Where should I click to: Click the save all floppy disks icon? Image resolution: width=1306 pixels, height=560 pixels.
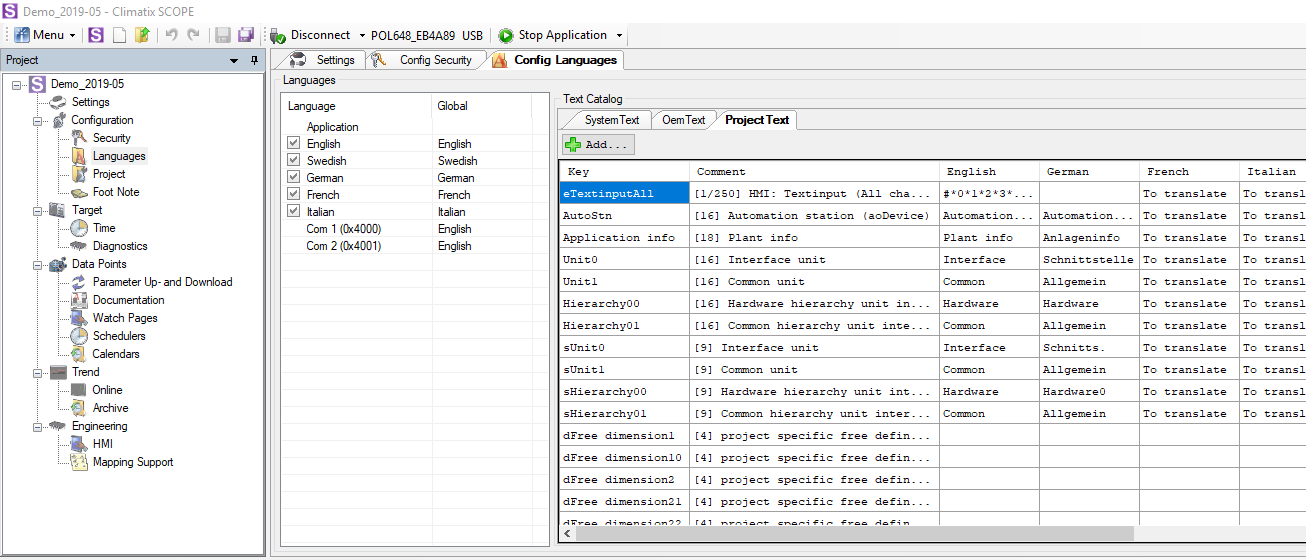pyautogui.click(x=246, y=35)
